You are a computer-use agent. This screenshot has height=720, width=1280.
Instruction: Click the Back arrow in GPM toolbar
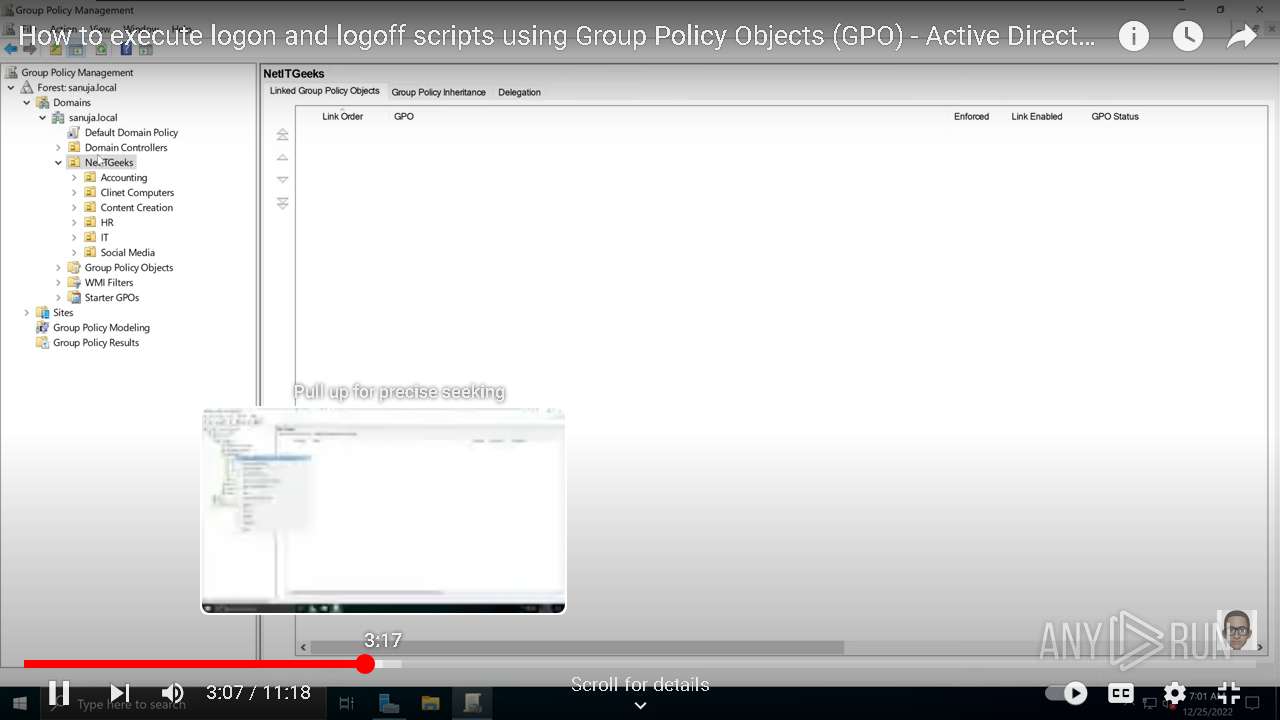click(11, 49)
